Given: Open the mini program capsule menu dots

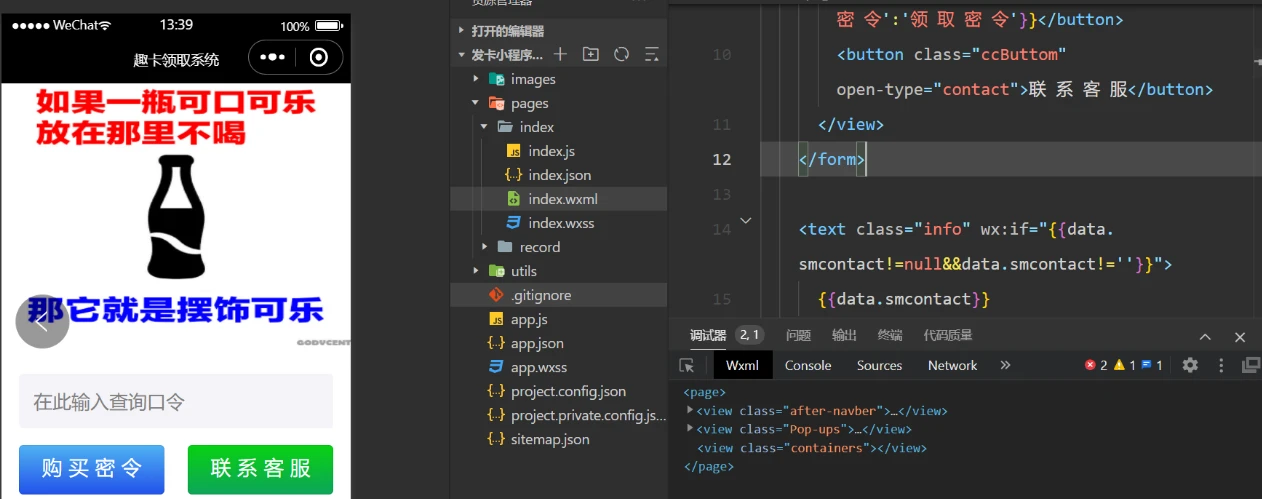Looking at the screenshot, I should point(273,58).
